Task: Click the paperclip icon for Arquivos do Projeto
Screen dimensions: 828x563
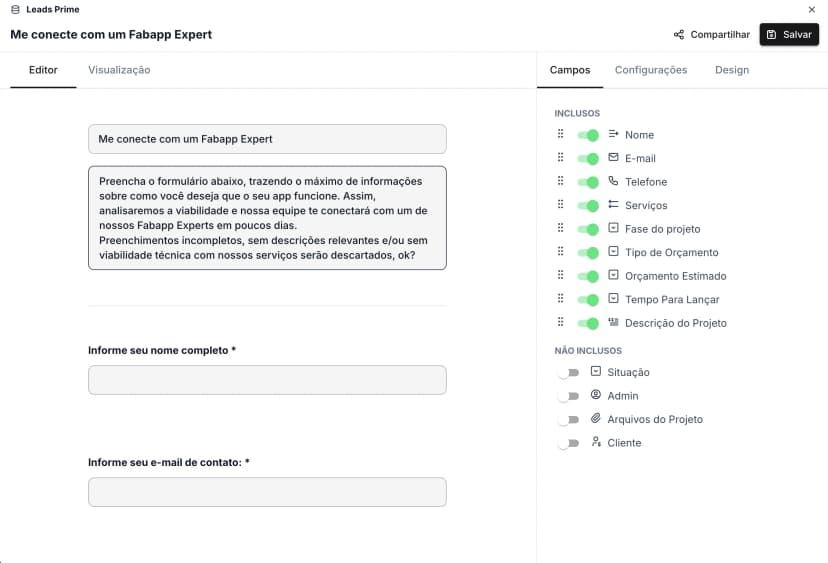Action: (596, 419)
